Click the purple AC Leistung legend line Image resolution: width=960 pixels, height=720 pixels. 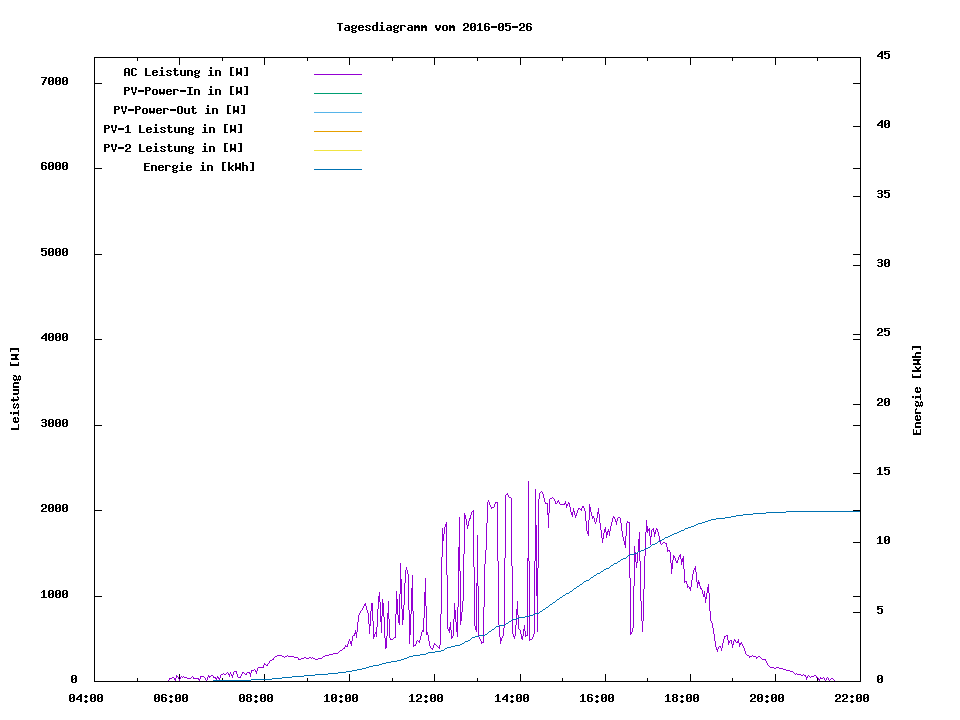[x=337, y=74]
